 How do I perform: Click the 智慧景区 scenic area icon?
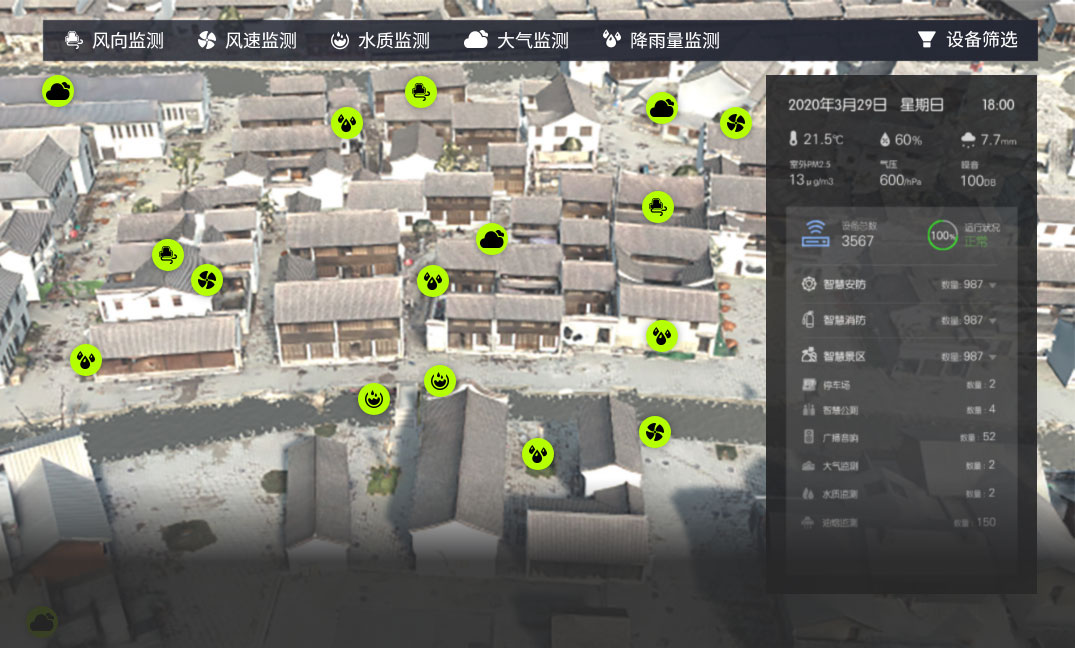click(x=809, y=355)
